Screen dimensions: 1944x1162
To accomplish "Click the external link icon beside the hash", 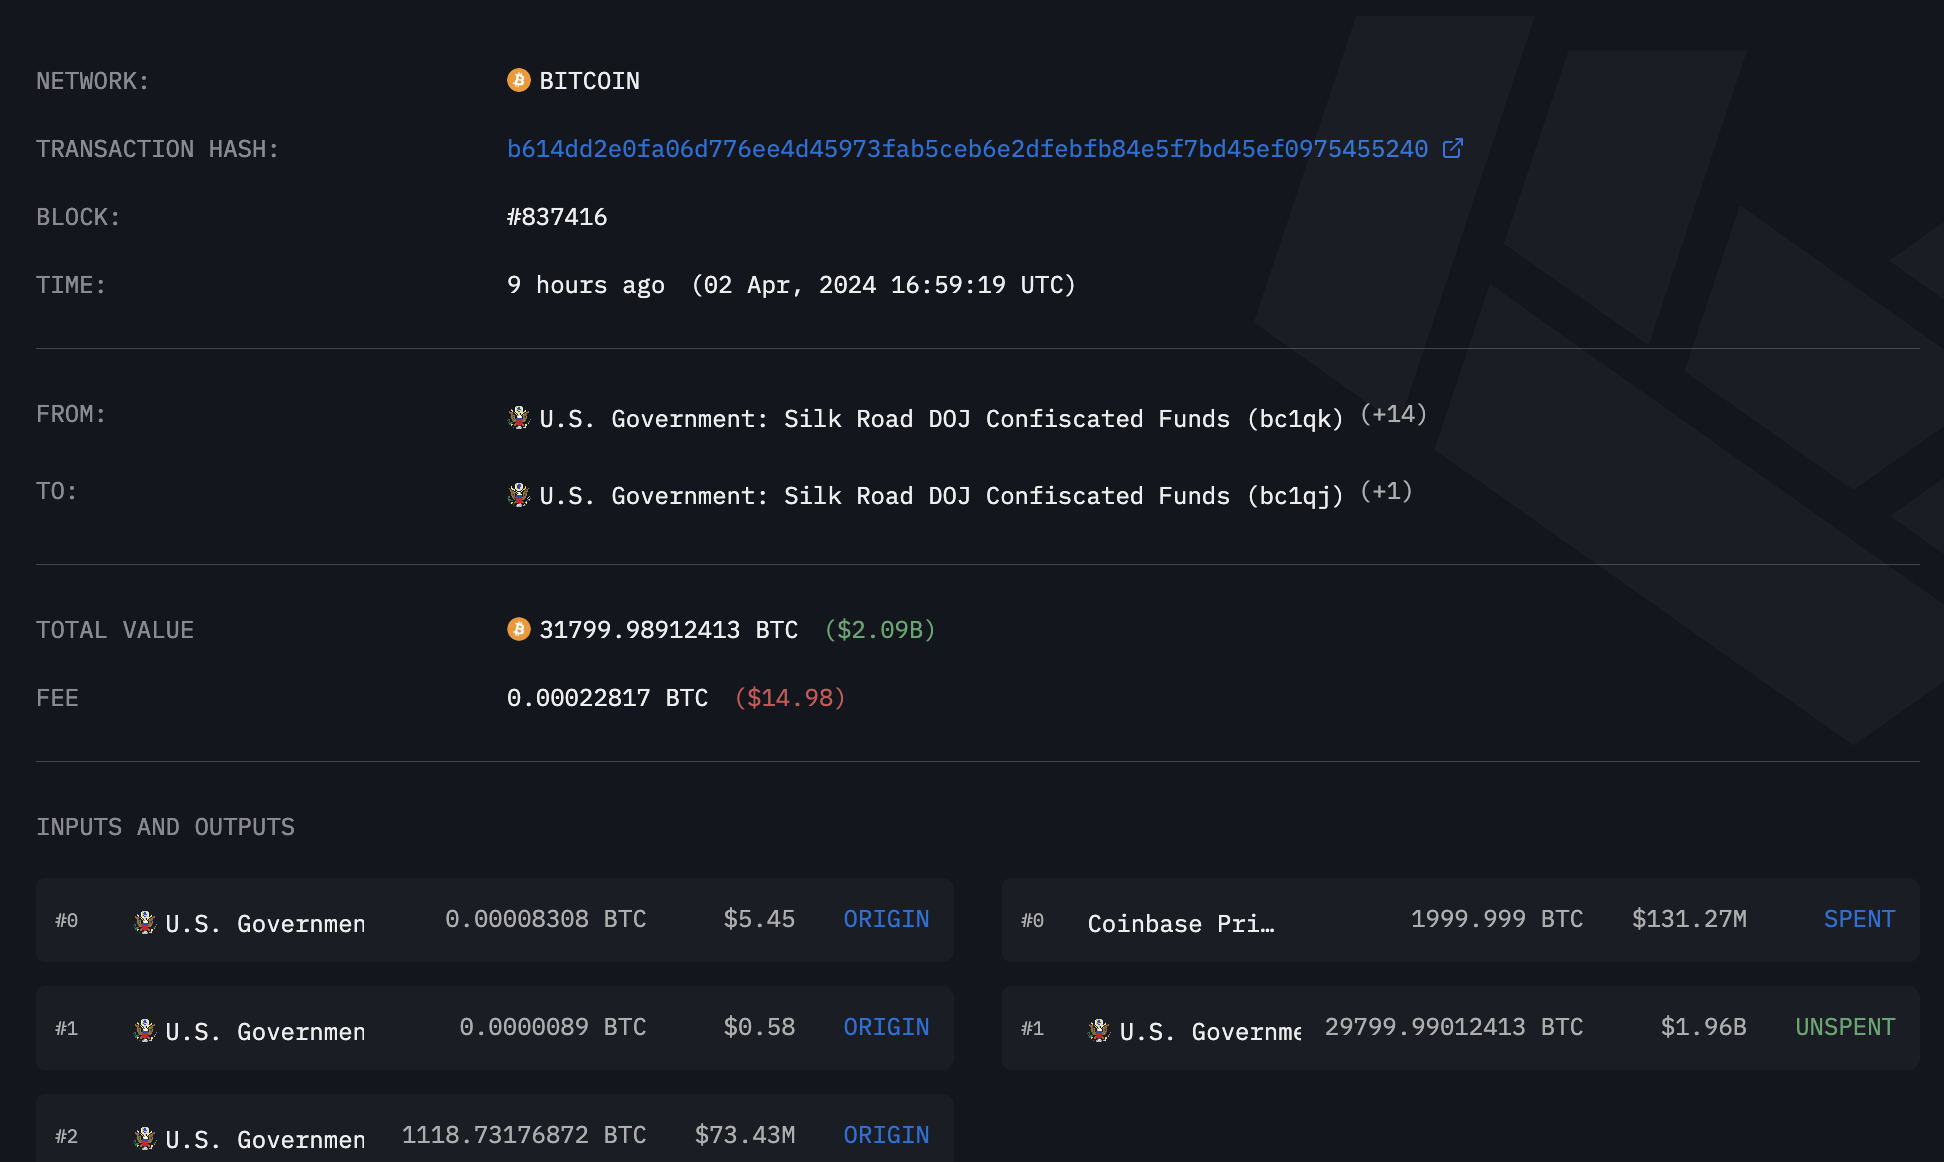I will pos(1453,149).
